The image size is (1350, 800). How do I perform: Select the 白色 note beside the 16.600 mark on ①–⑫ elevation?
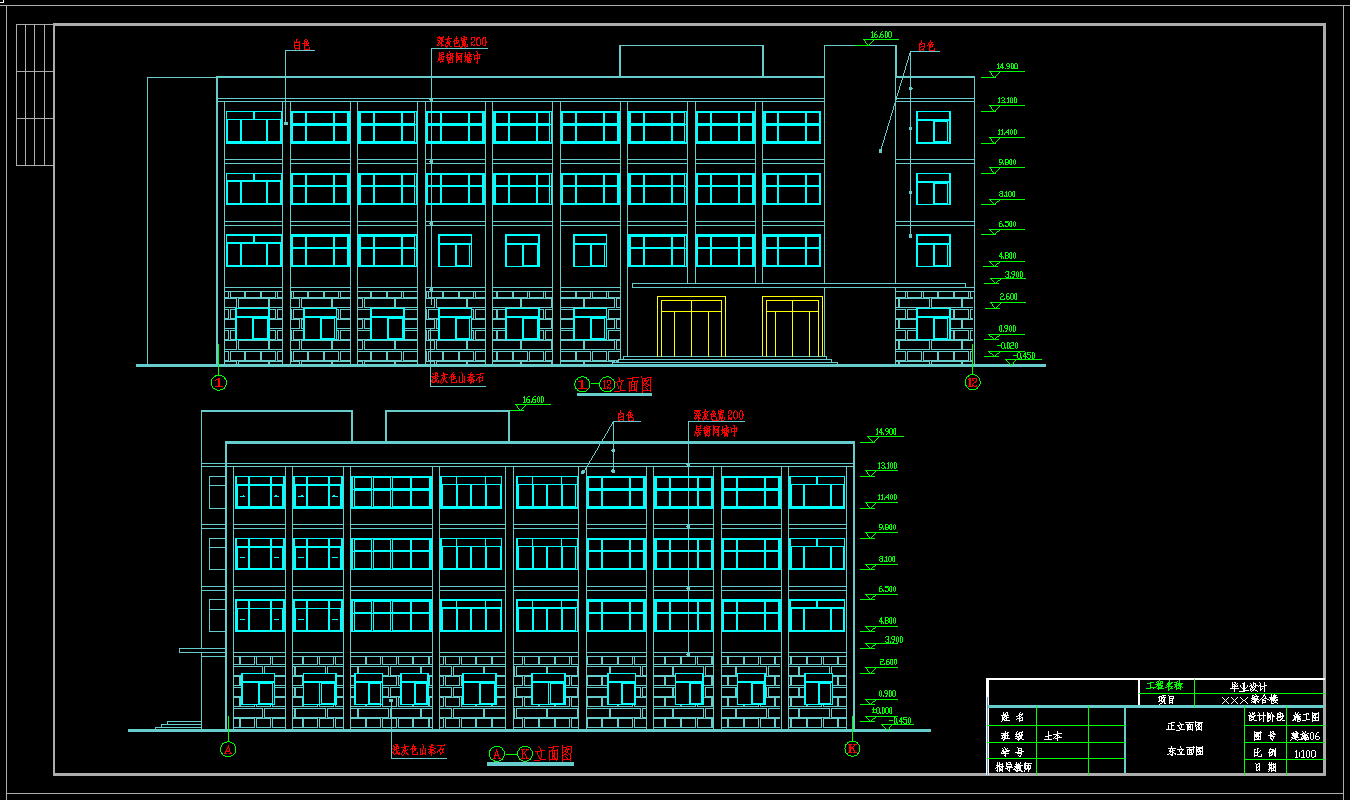[x=927, y=46]
